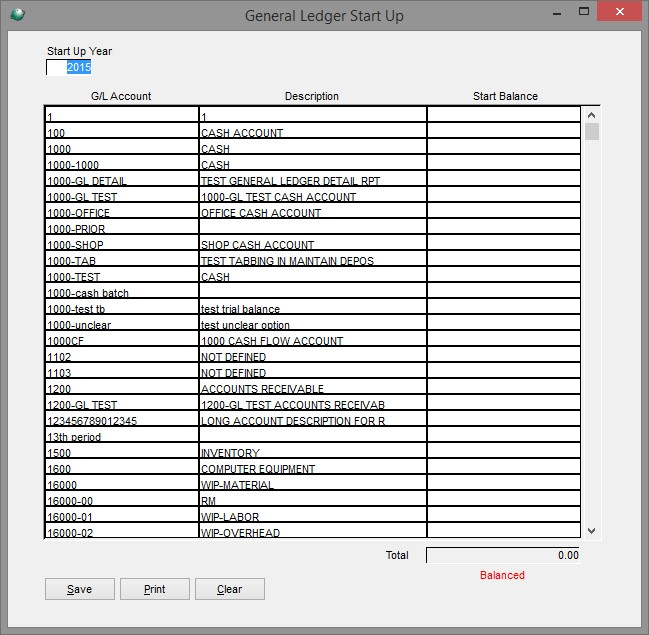The image size is (649, 635).
Task: Click description 'WIP-LABOR'
Action: pyautogui.click(x=313, y=515)
